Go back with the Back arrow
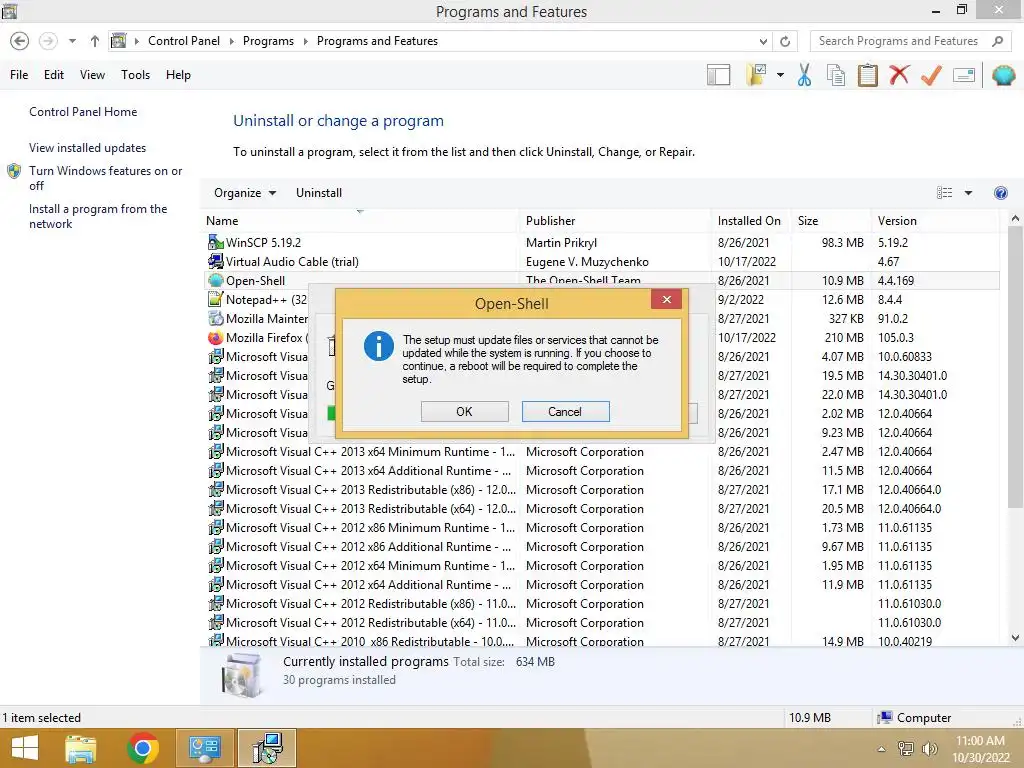1024x768 pixels. pos(20,41)
